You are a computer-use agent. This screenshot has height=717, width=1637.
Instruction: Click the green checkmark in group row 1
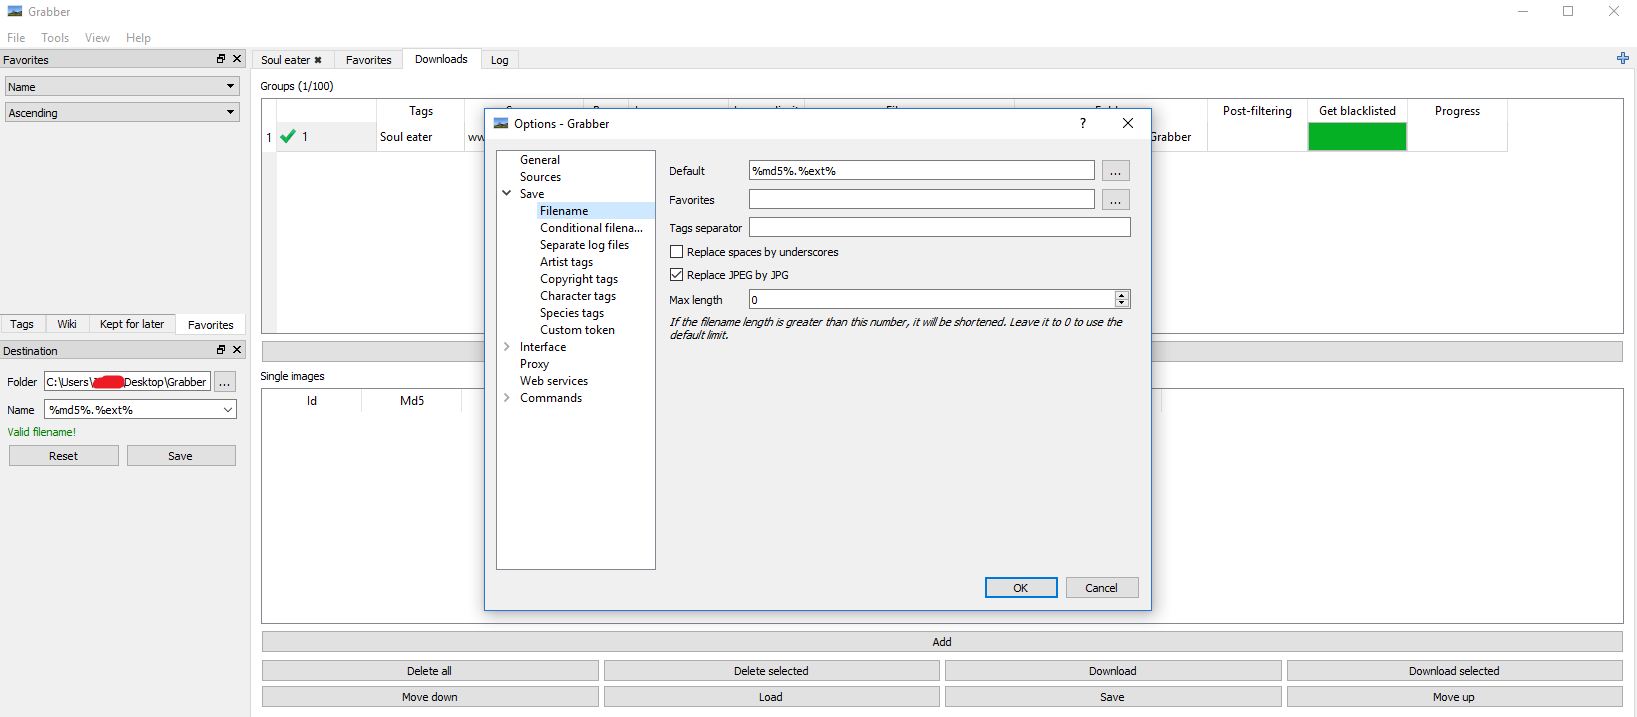point(288,137)
